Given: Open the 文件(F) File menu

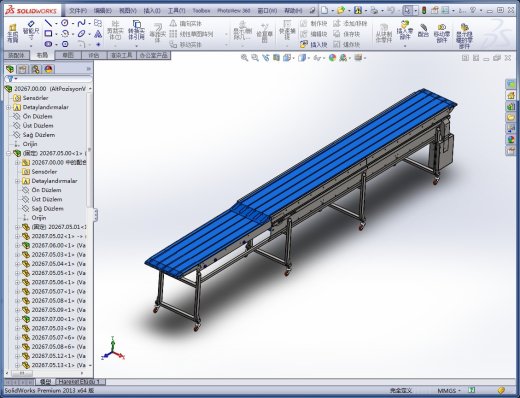Looking at the screenshot, I should pyautogui.click(x=78, y=11).
